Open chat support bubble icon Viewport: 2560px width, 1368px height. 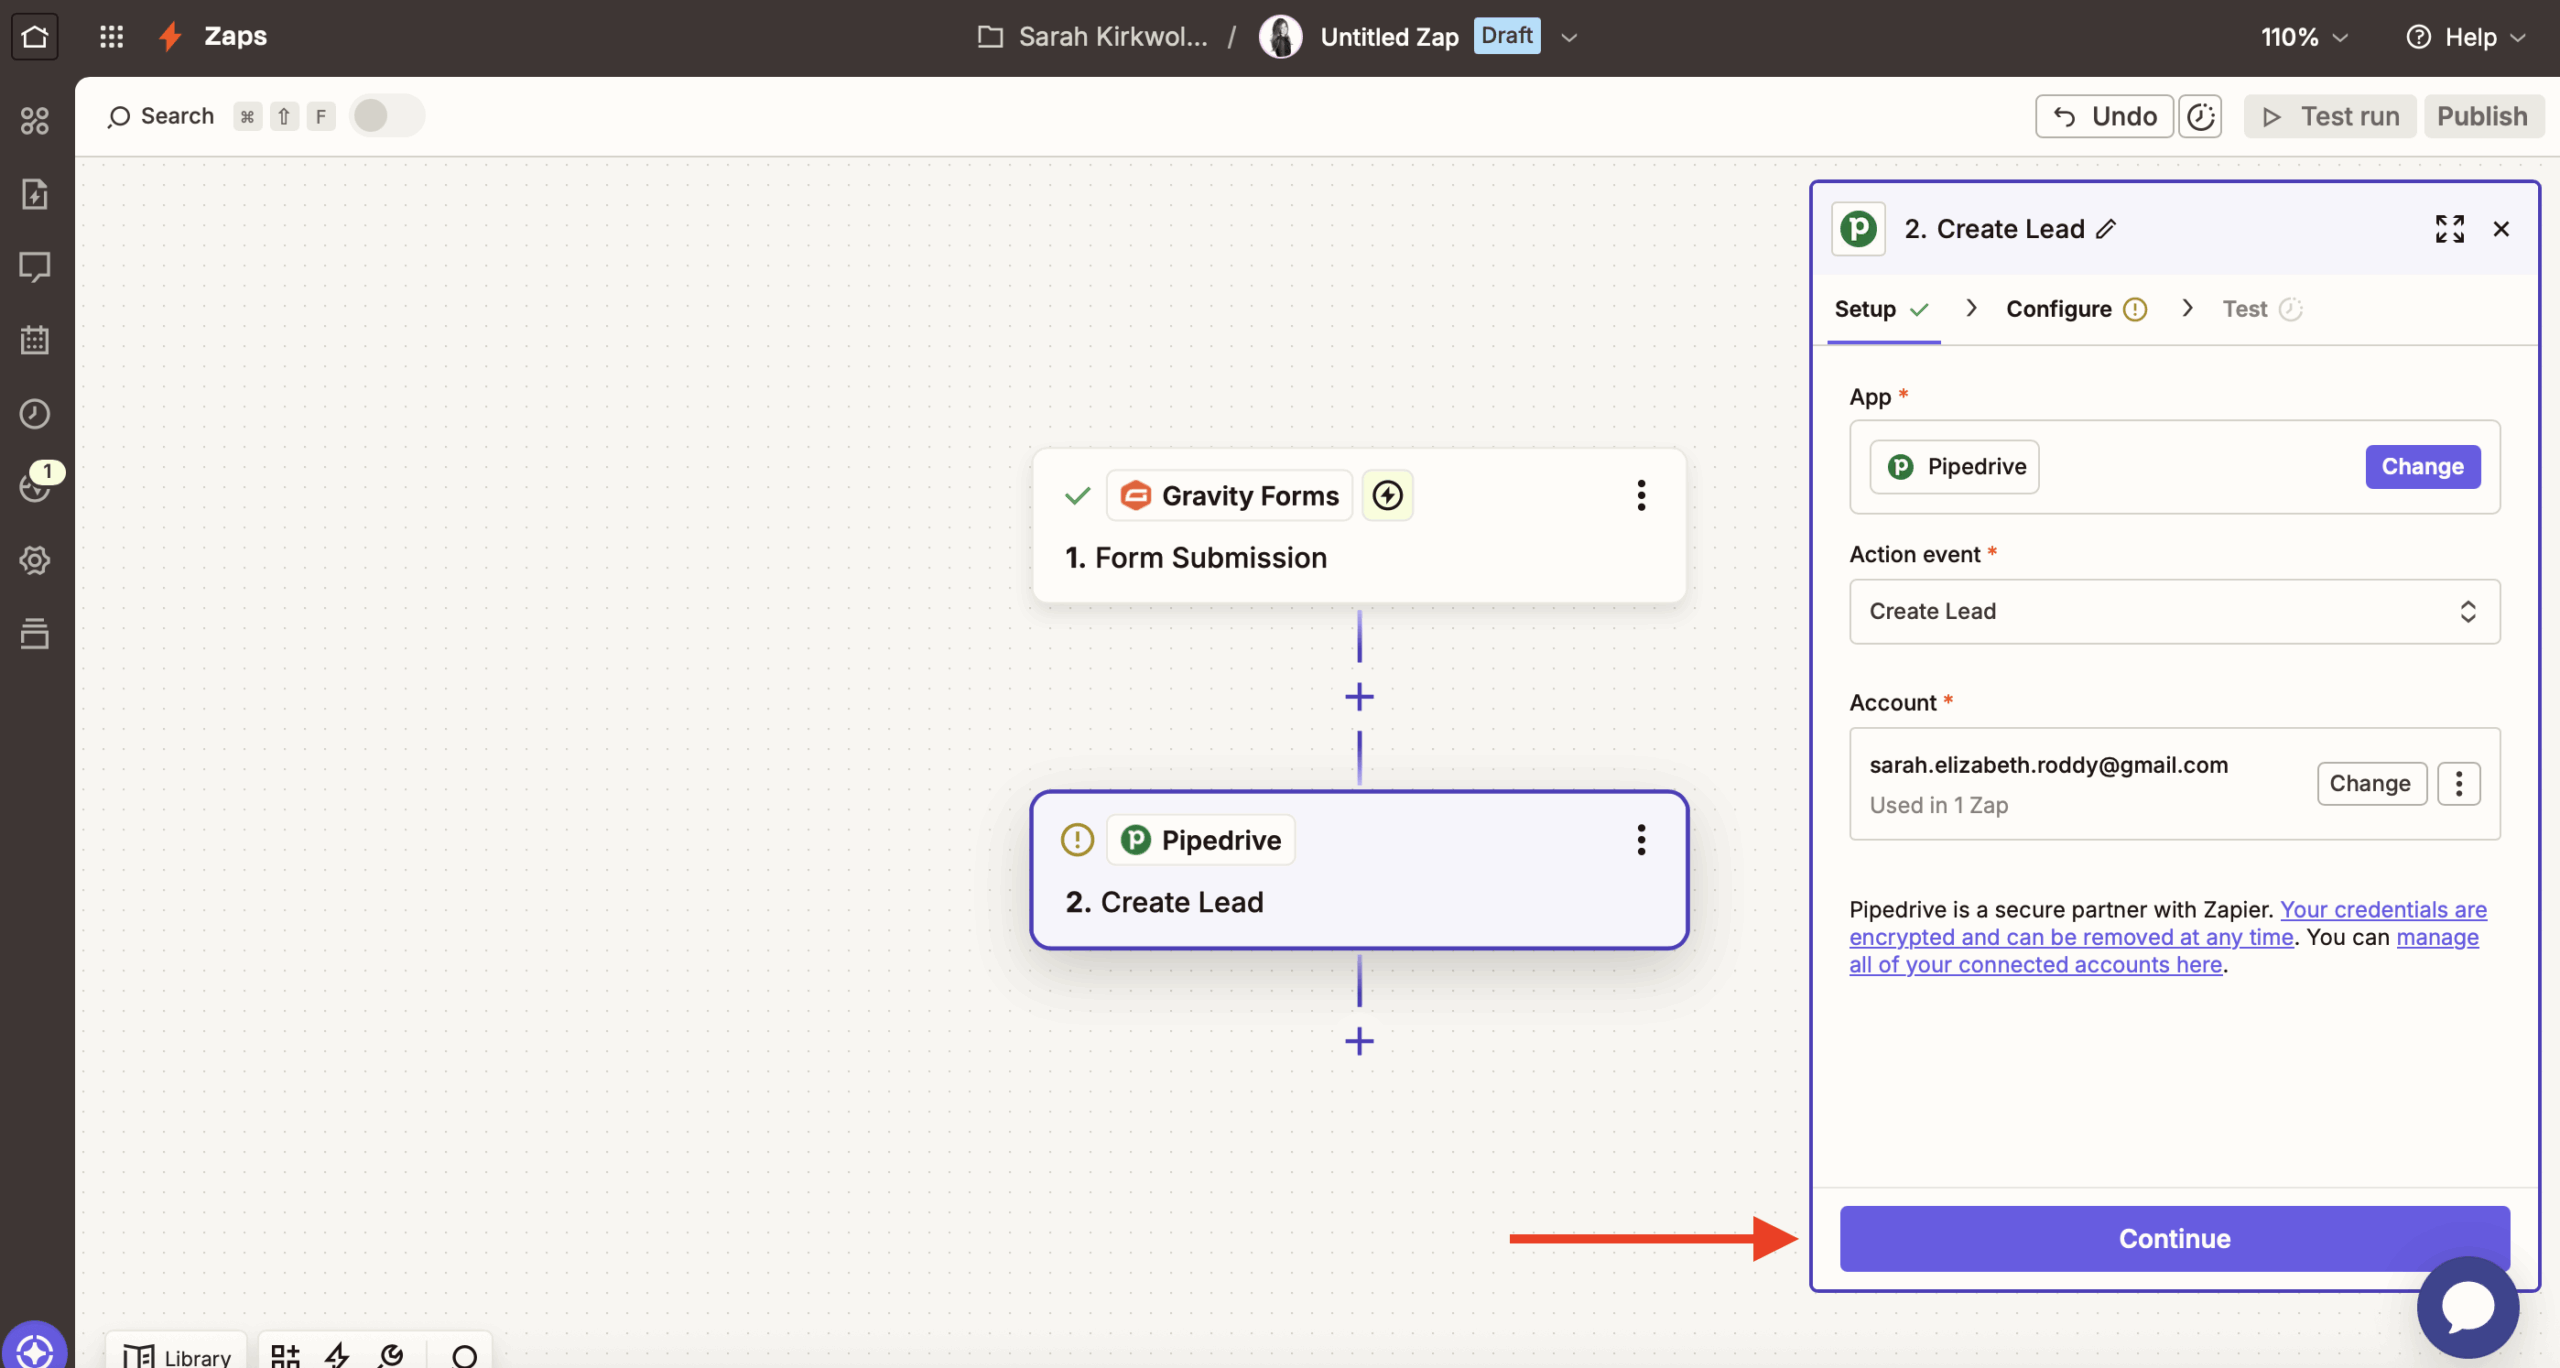pos(2467,1306)
